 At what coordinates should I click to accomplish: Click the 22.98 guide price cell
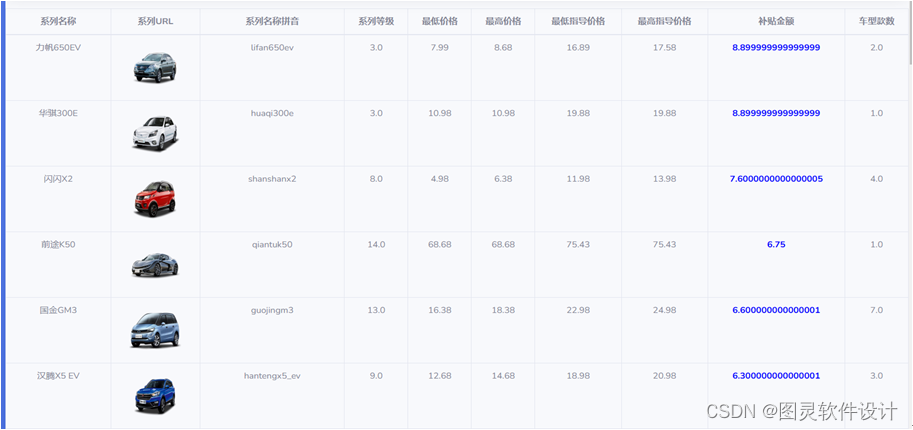click(x=578, y=310)
